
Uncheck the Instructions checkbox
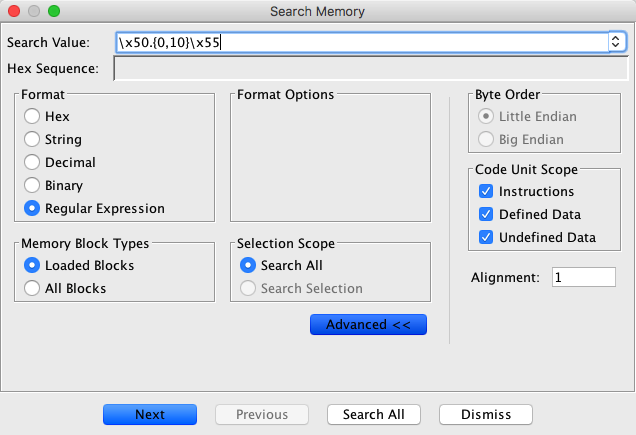pos(486,191)
